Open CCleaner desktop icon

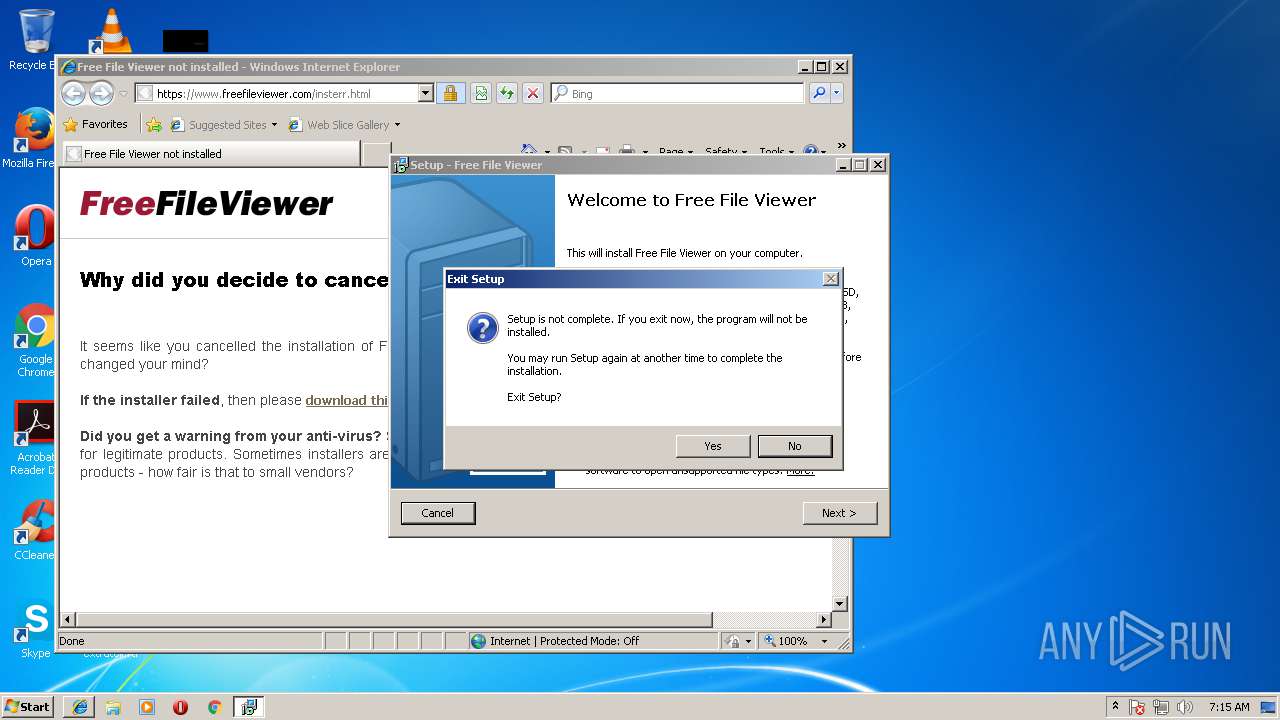[34, 530]
